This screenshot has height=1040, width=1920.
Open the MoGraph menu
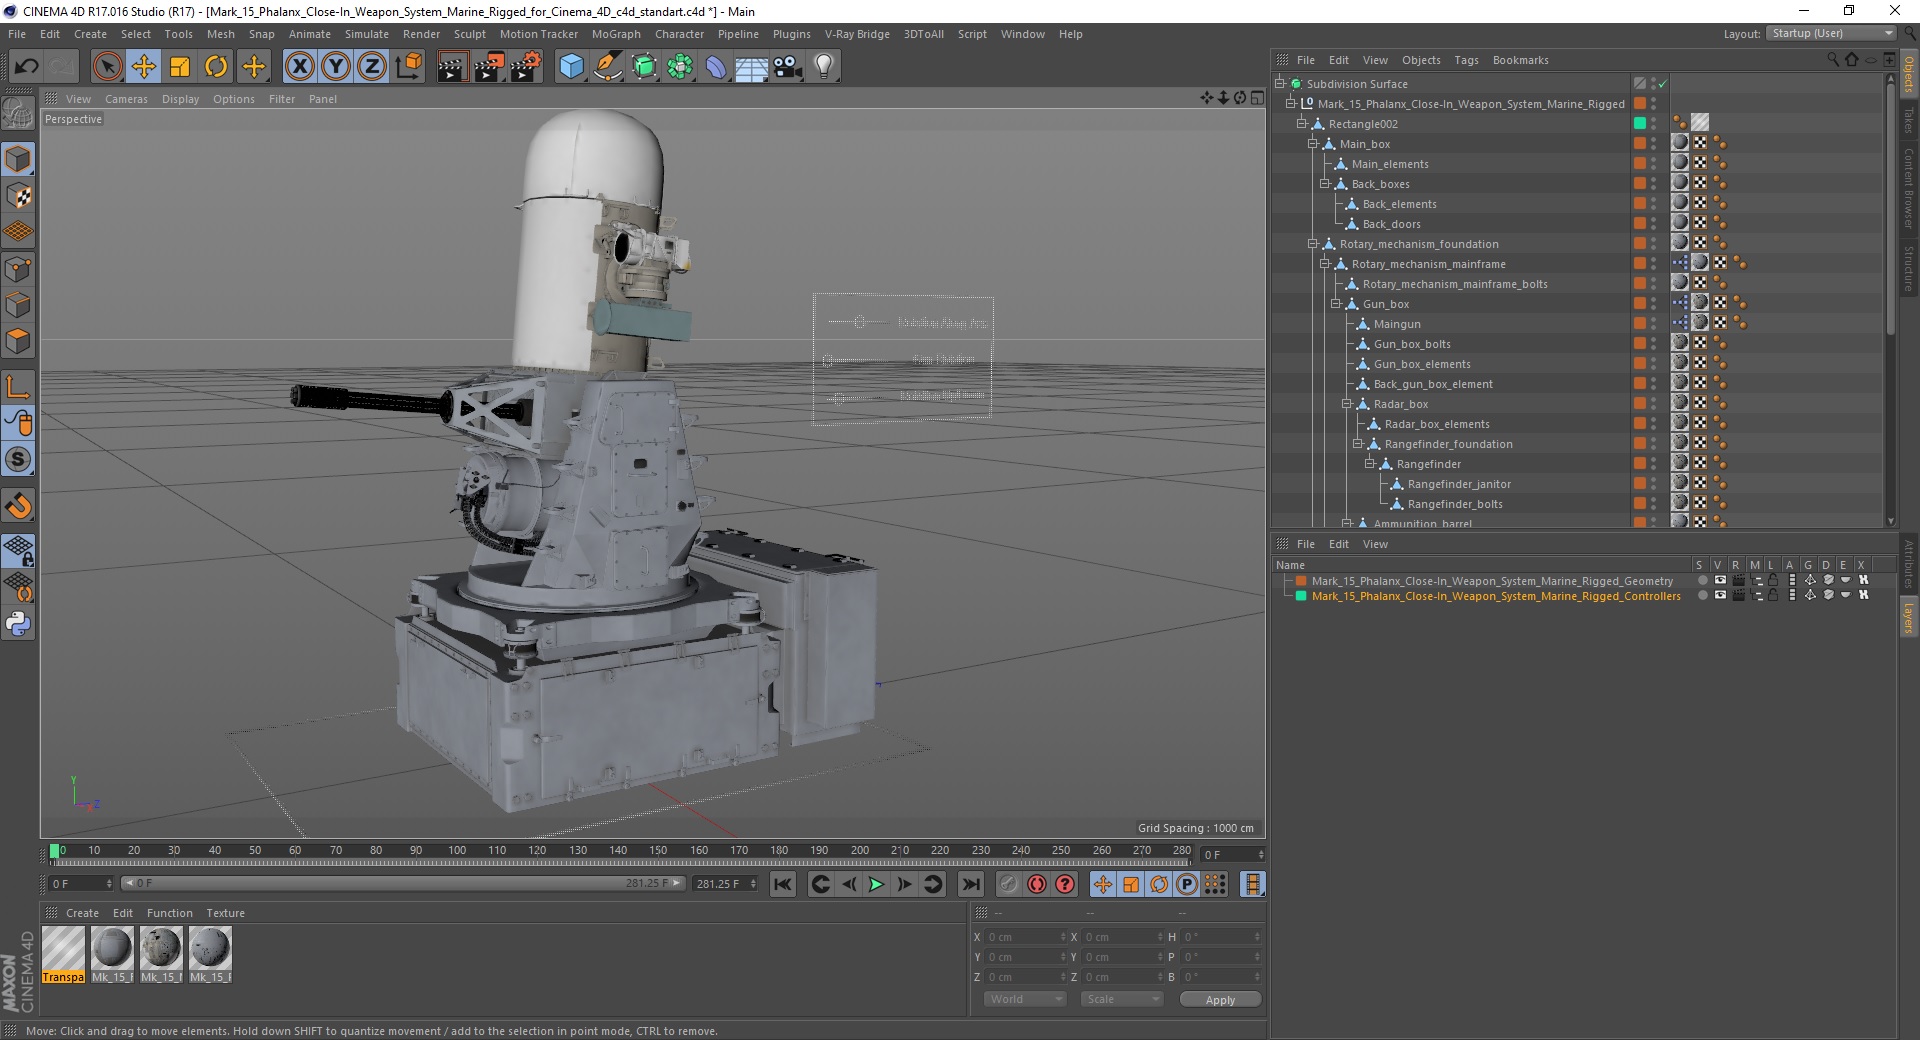point(616,34)
